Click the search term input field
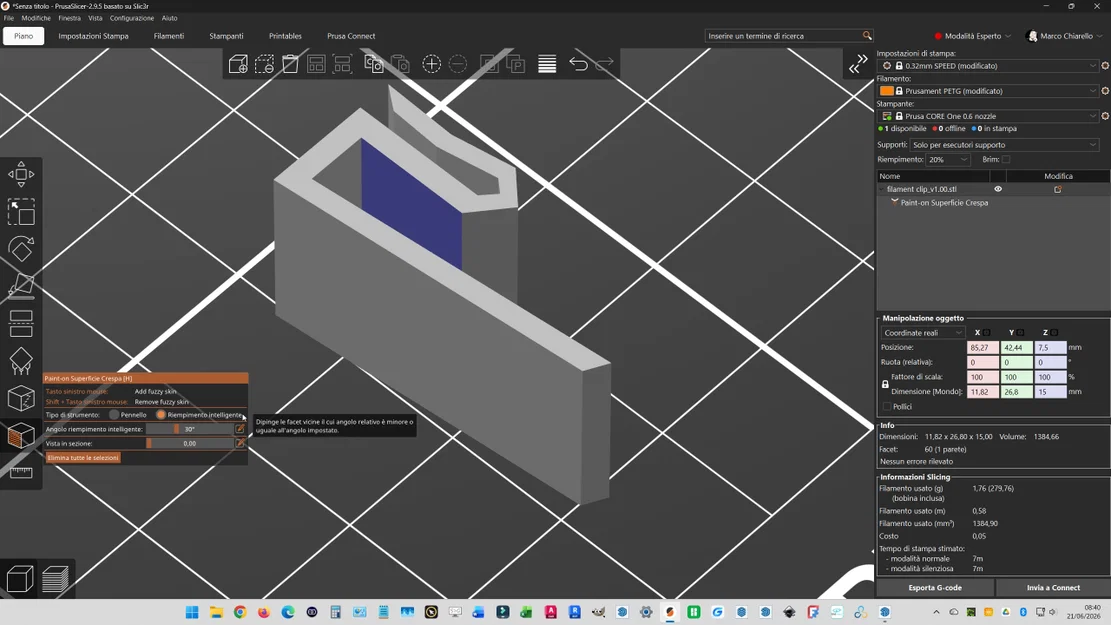The image size is (1111, 625). click(783, 35)
